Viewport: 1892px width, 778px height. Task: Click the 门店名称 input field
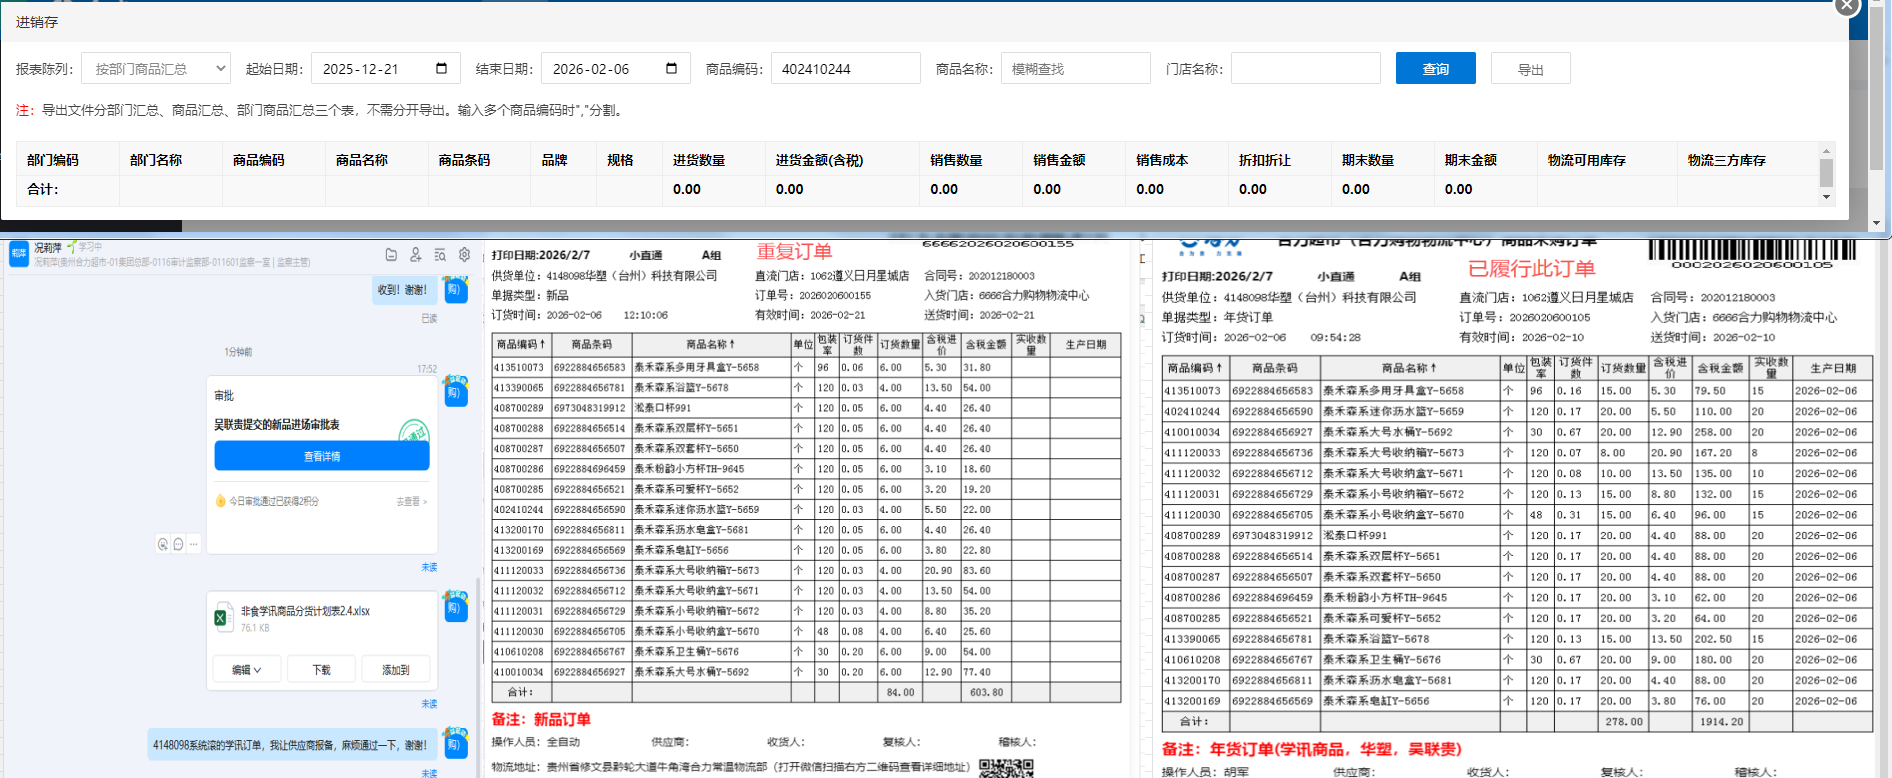pyautogui.click(x=1305, y=69)
